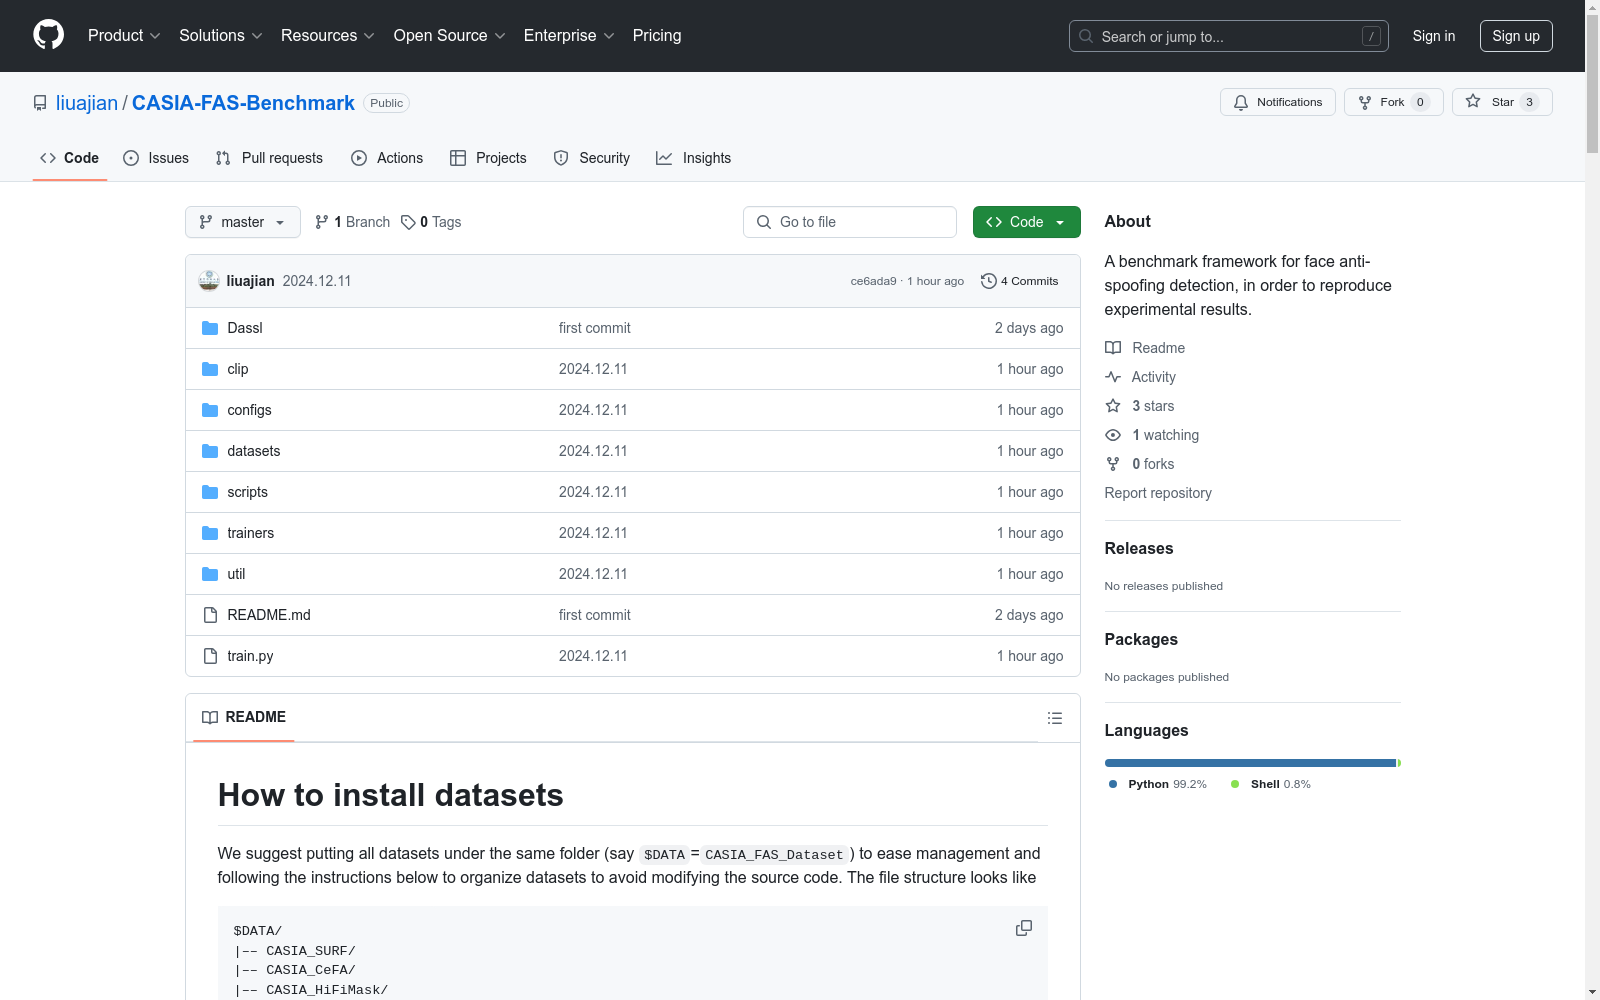Focus the Search or jump to field
Image resolution: width=1600 pixels, height=1000 pixels.
point(1229,36)
